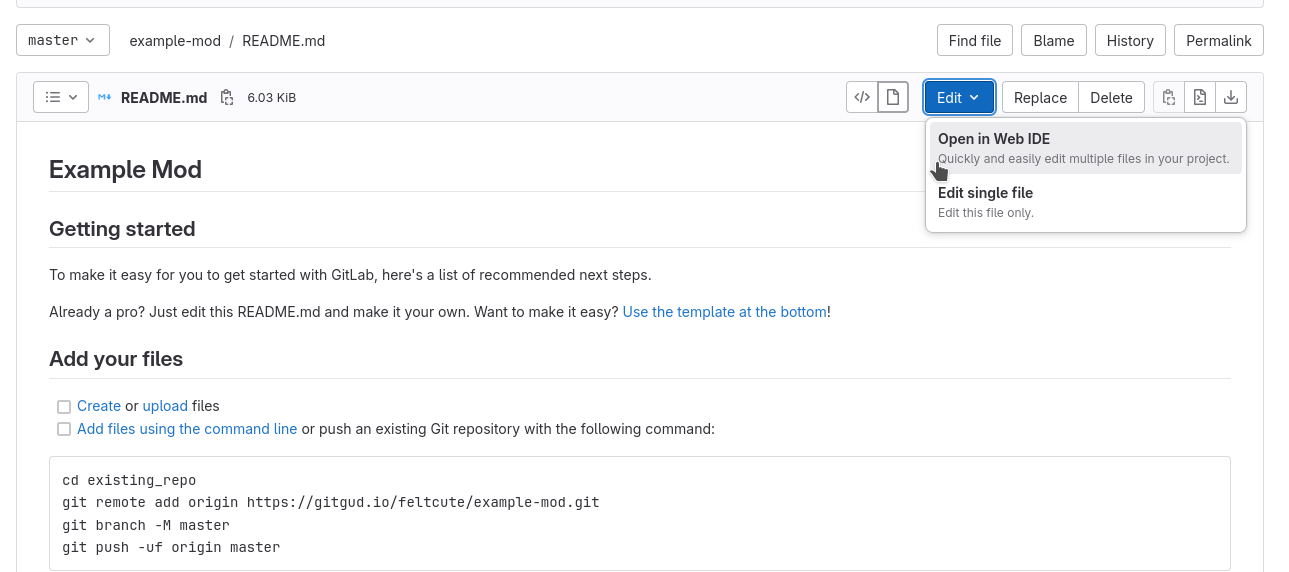The height and width of the screenshot is (572, 1289).
Task: Copy file contents icon in toolbar
Action: pyautogui.click(x=1168, y=97)
